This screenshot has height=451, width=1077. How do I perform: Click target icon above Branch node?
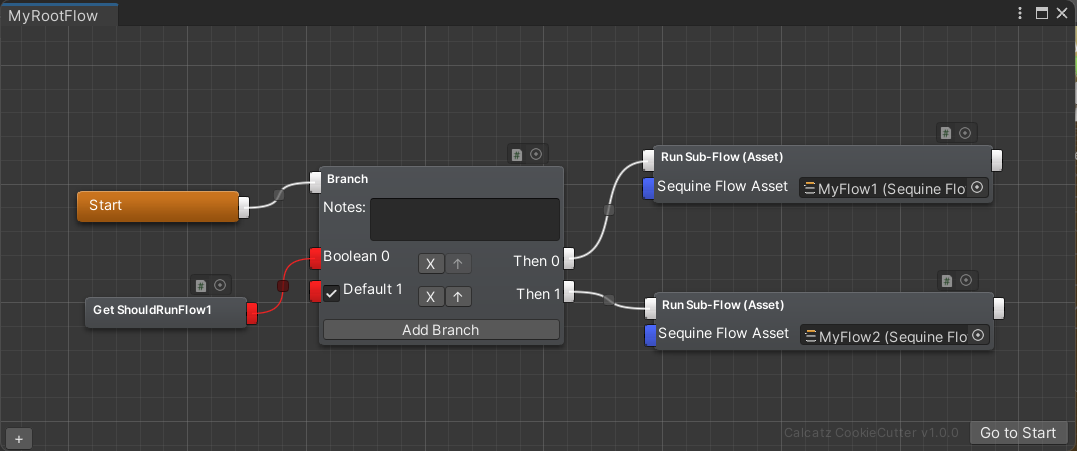coord(536,154)
